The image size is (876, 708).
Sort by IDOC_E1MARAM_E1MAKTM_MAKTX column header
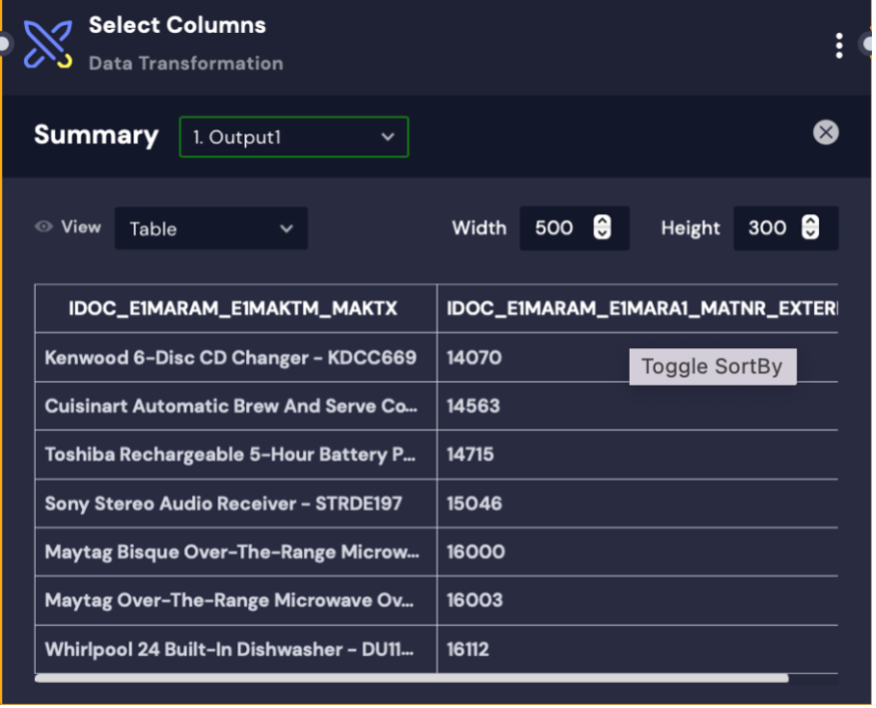[233, 309]
